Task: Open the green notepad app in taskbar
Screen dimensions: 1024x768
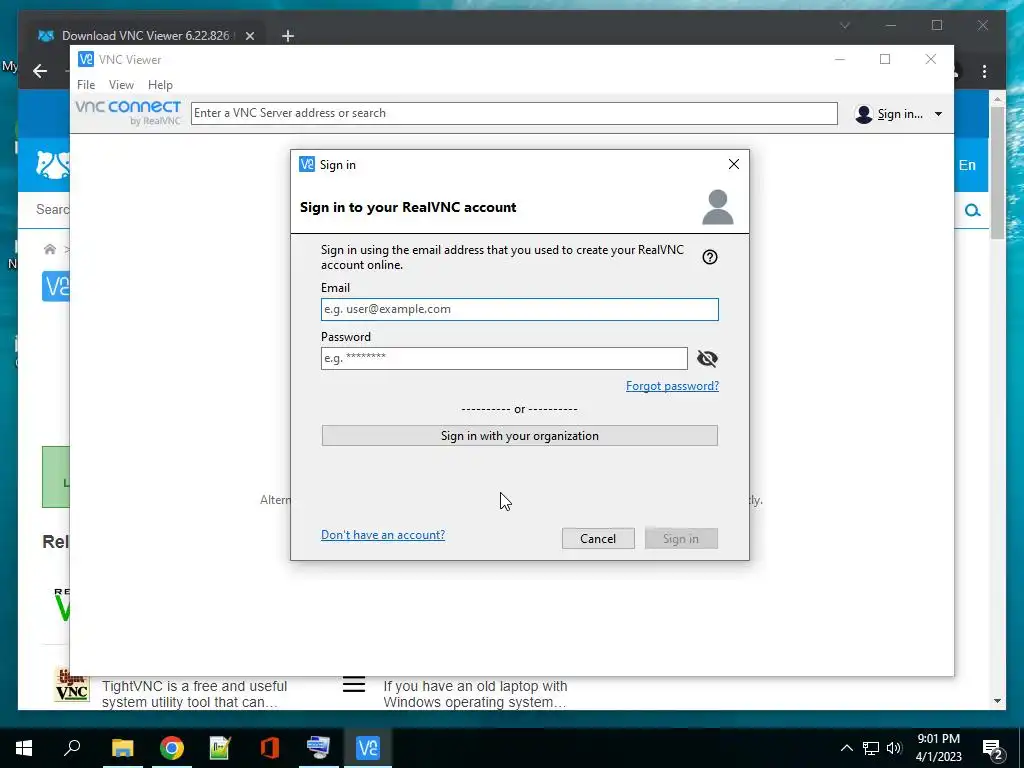Action: (220, 748)
